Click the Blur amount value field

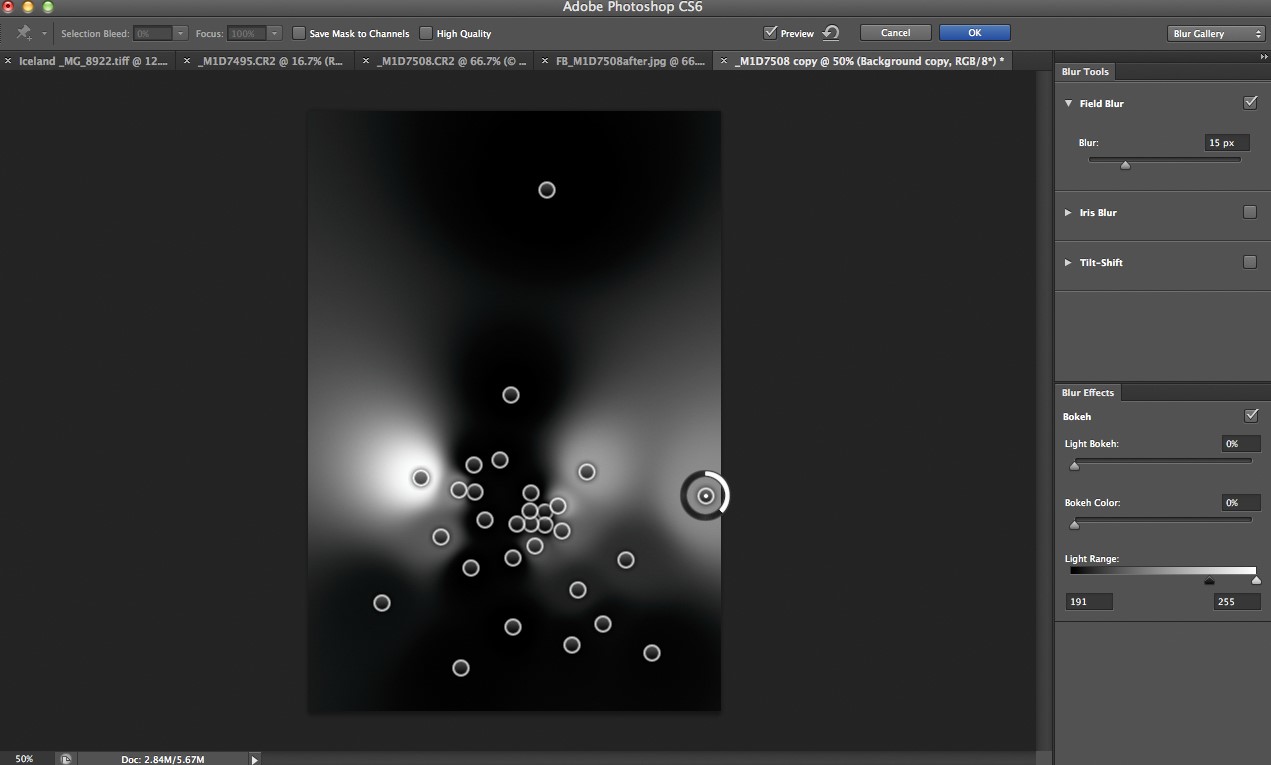1226,142
